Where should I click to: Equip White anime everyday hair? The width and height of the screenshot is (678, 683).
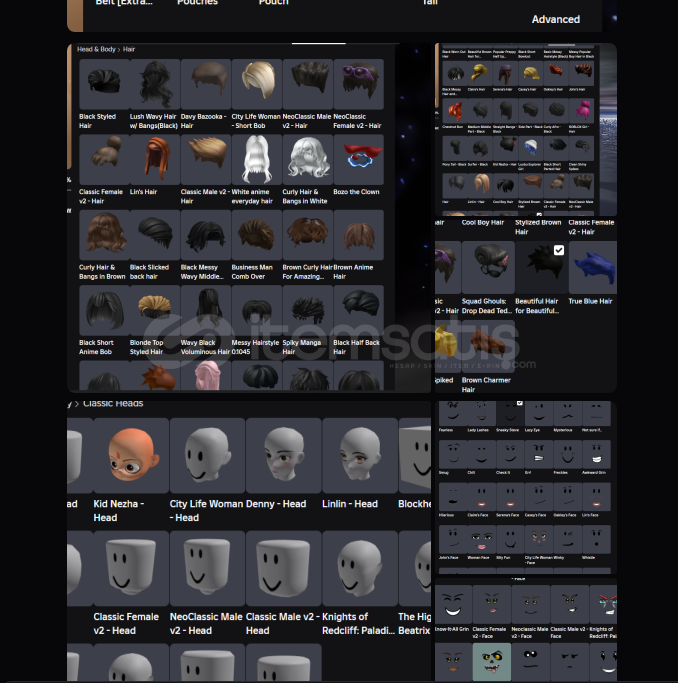point(257,159)
